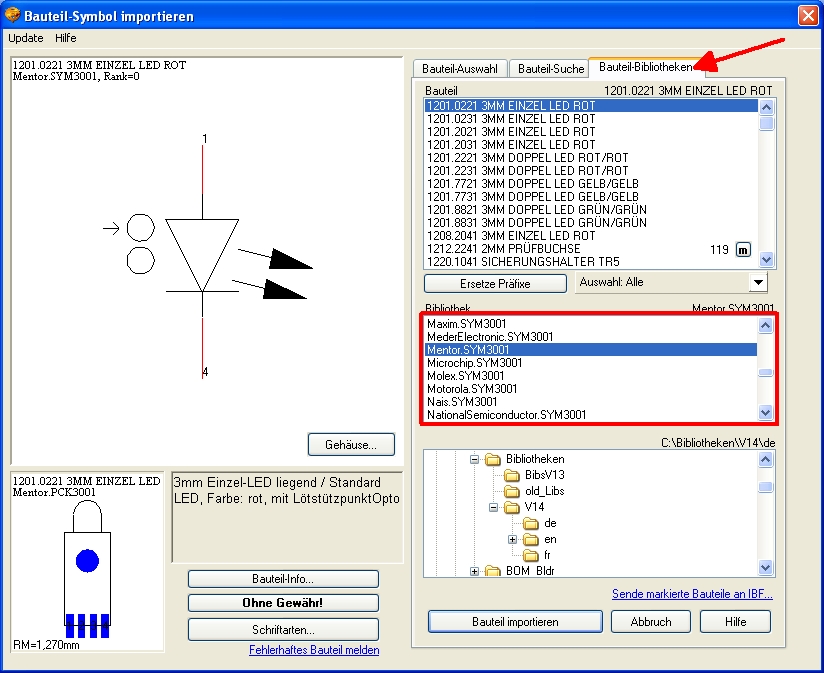This screenshot has height=673, width=824.
Task: Switch to the Bauteil-Suche tab
Action: [550, 69]
